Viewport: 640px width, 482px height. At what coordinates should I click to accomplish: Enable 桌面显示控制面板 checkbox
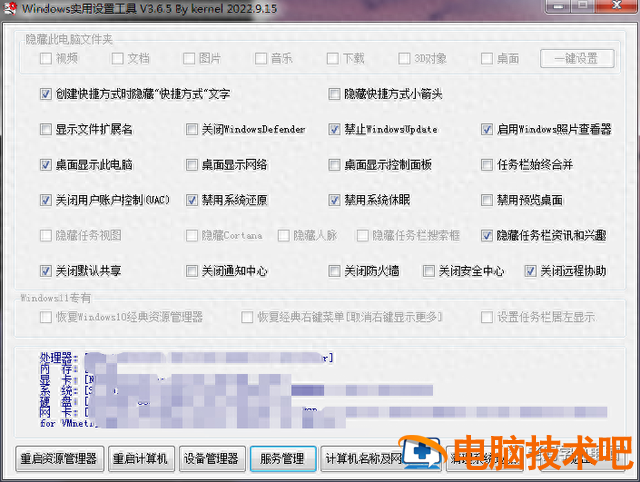point(334,165)
